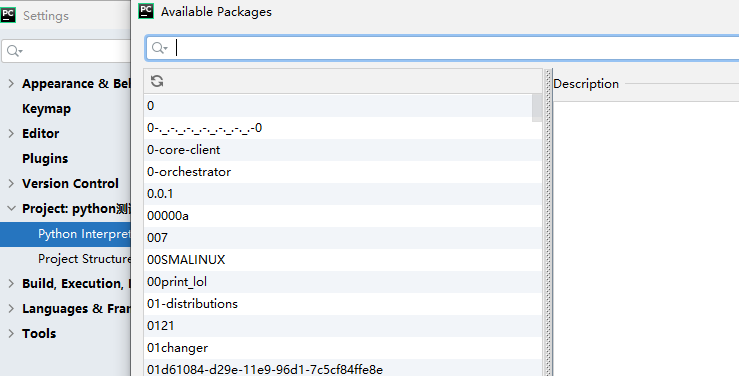
Task: Click the PyCharm icon in Settings title
Action: point(8,15)
